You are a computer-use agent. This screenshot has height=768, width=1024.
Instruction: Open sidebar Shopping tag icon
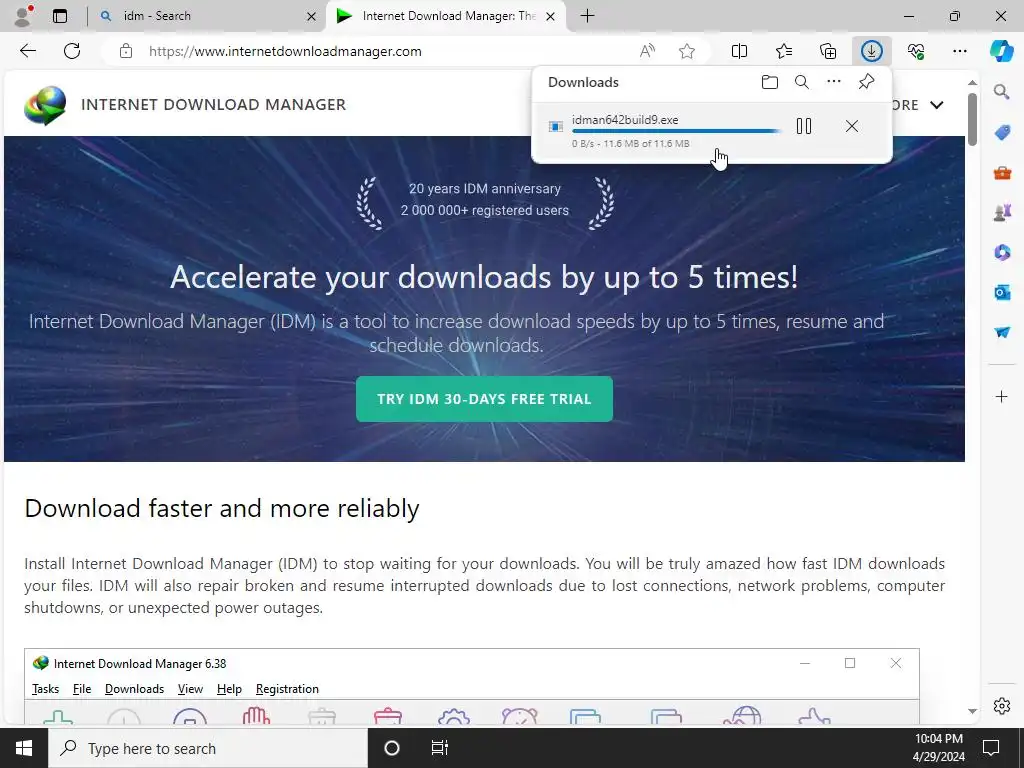[1002, 133]
